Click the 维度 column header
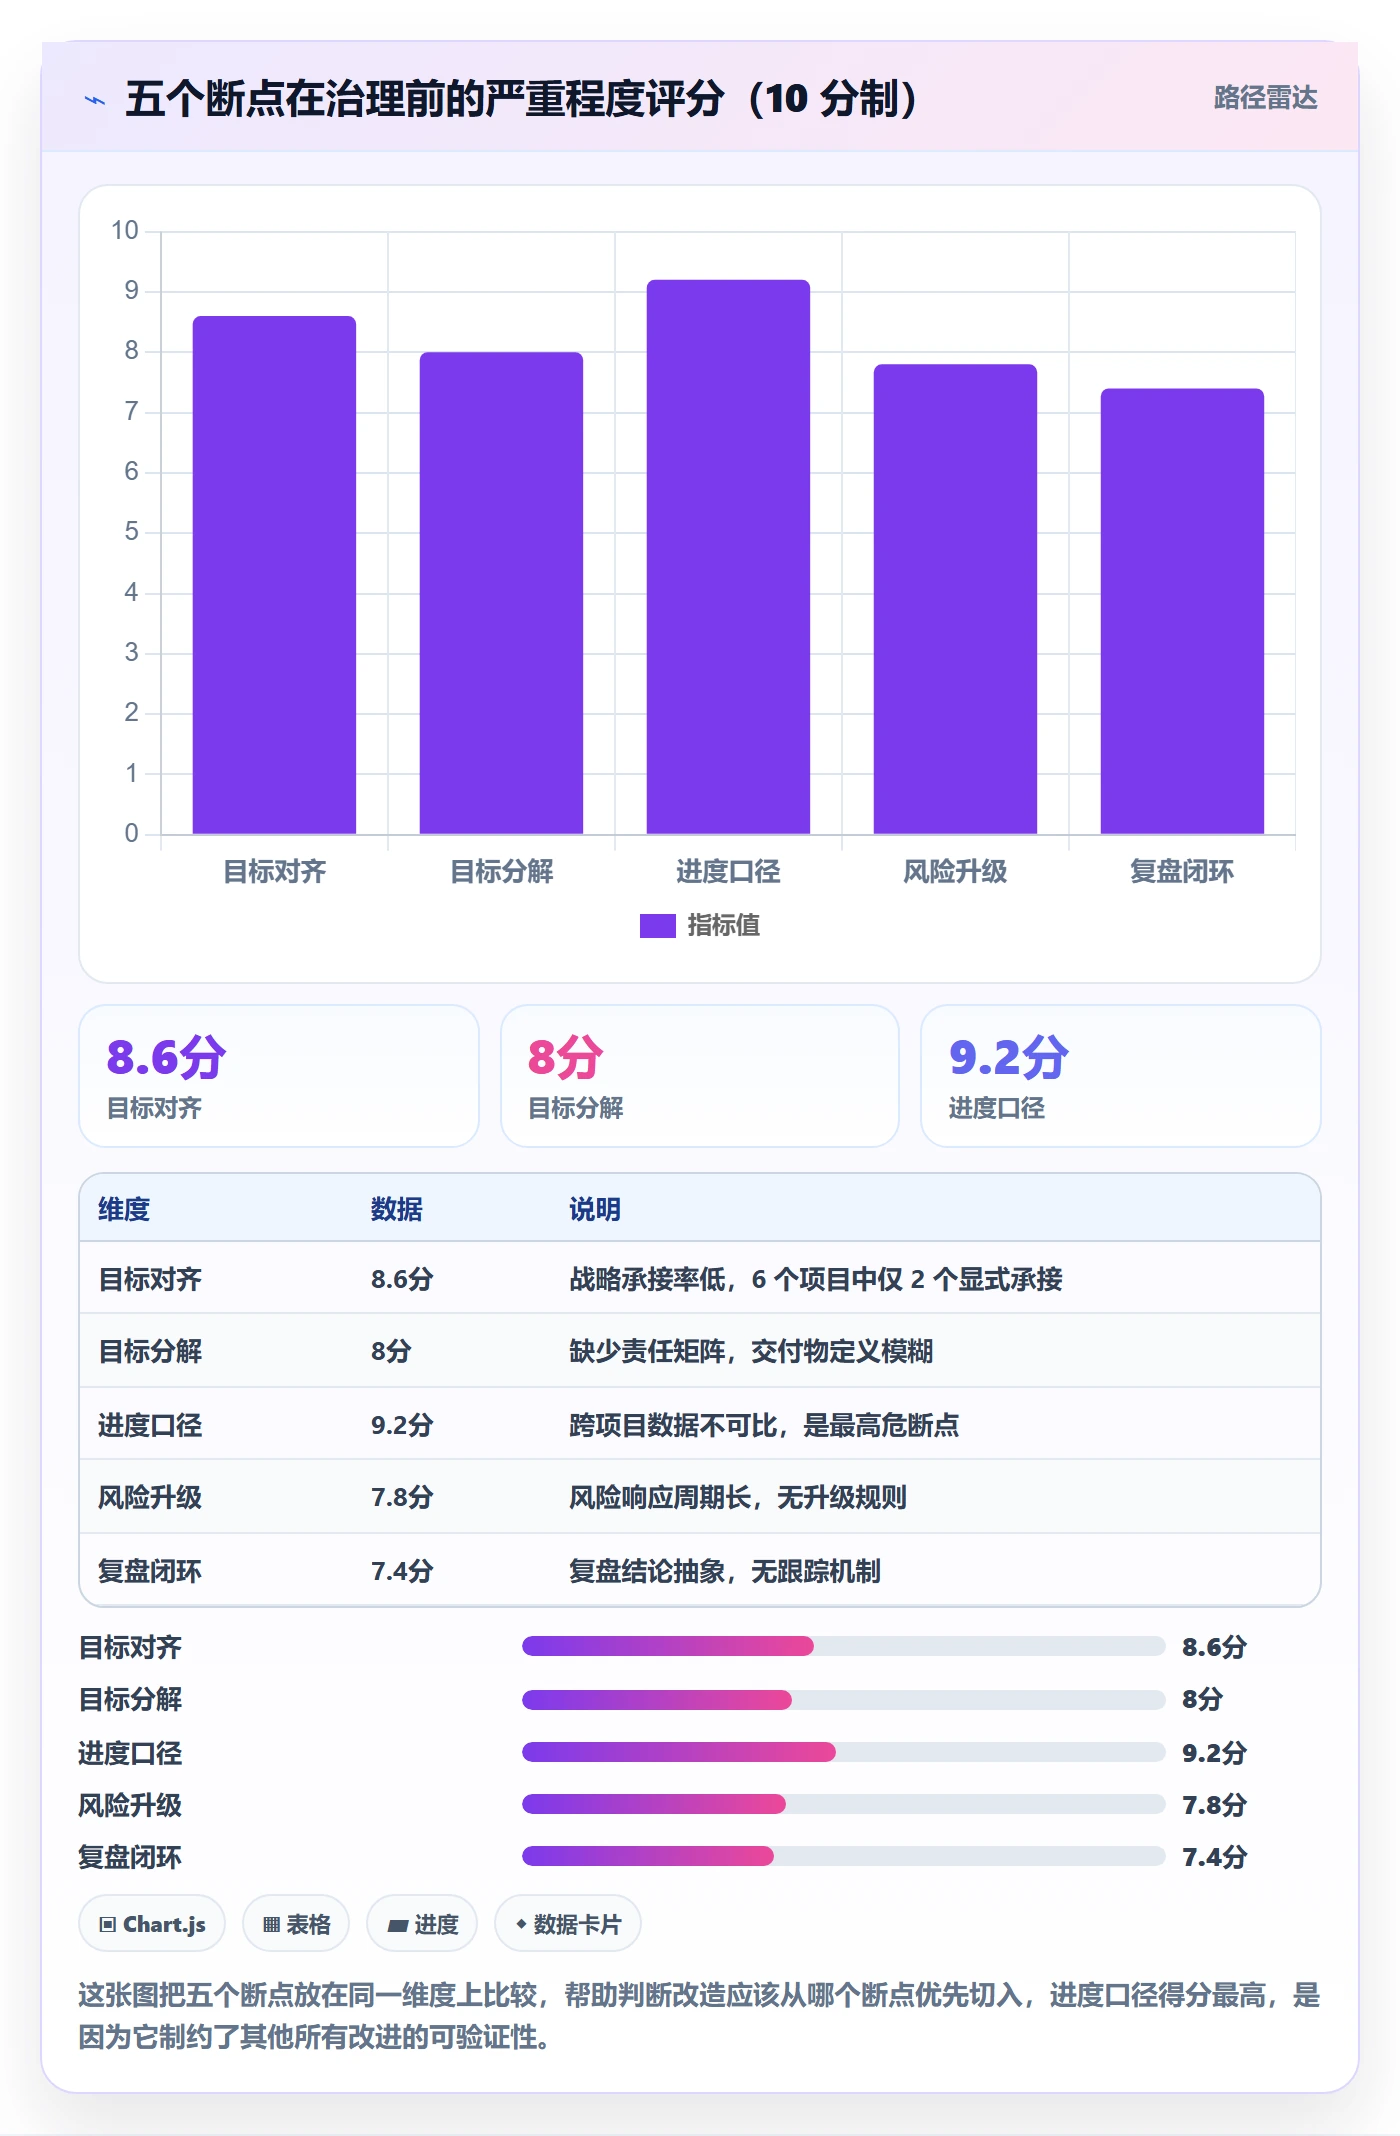Image resolution: width=1400 pixels, height=2136 pixels. point(124,1209)
